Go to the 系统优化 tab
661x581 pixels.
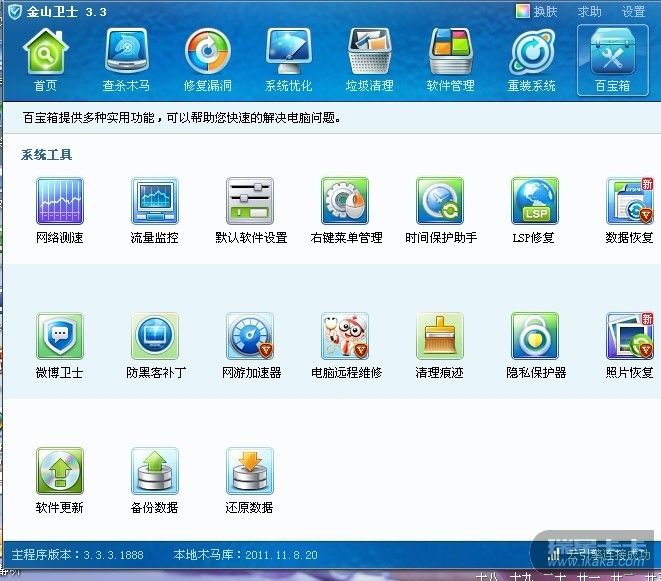288,60
